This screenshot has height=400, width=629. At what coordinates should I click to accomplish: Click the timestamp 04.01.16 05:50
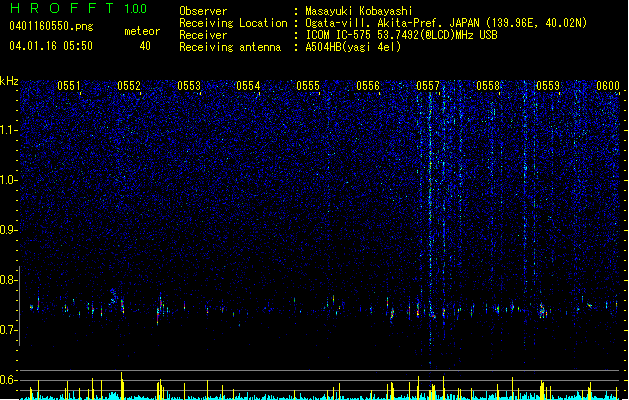pyautogui.click(x=51, y=46)
